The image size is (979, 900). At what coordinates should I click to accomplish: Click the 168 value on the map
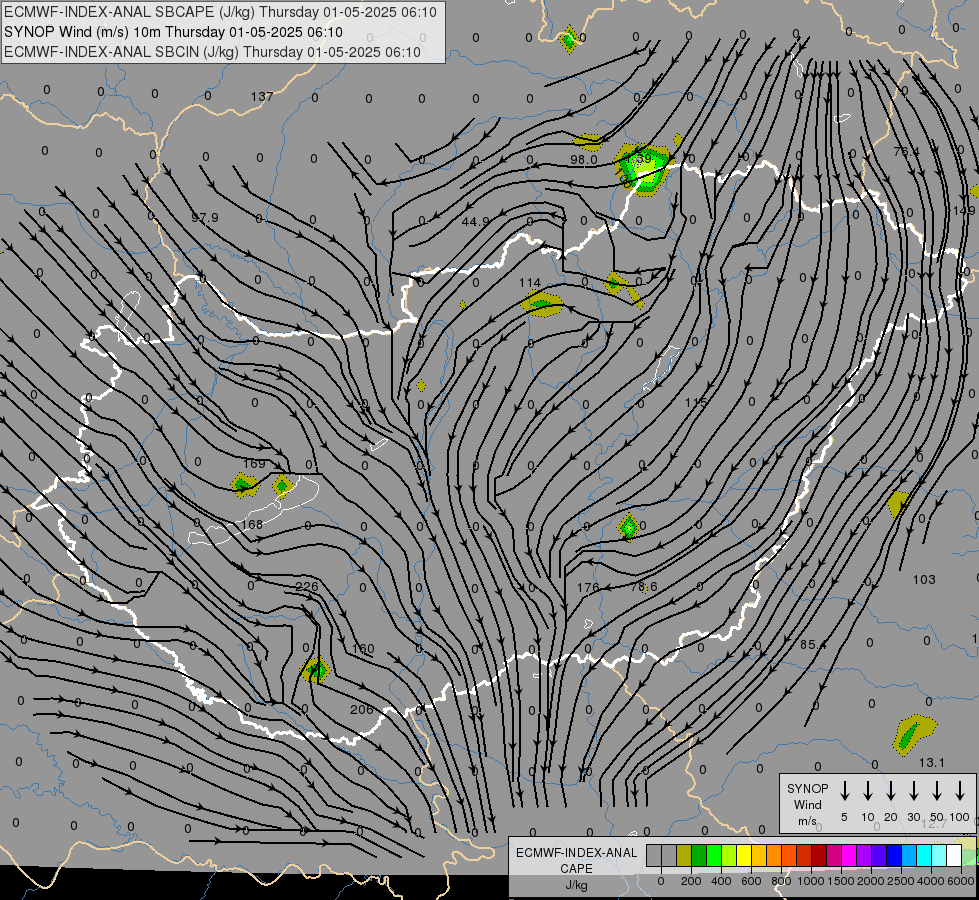point(252,524)
